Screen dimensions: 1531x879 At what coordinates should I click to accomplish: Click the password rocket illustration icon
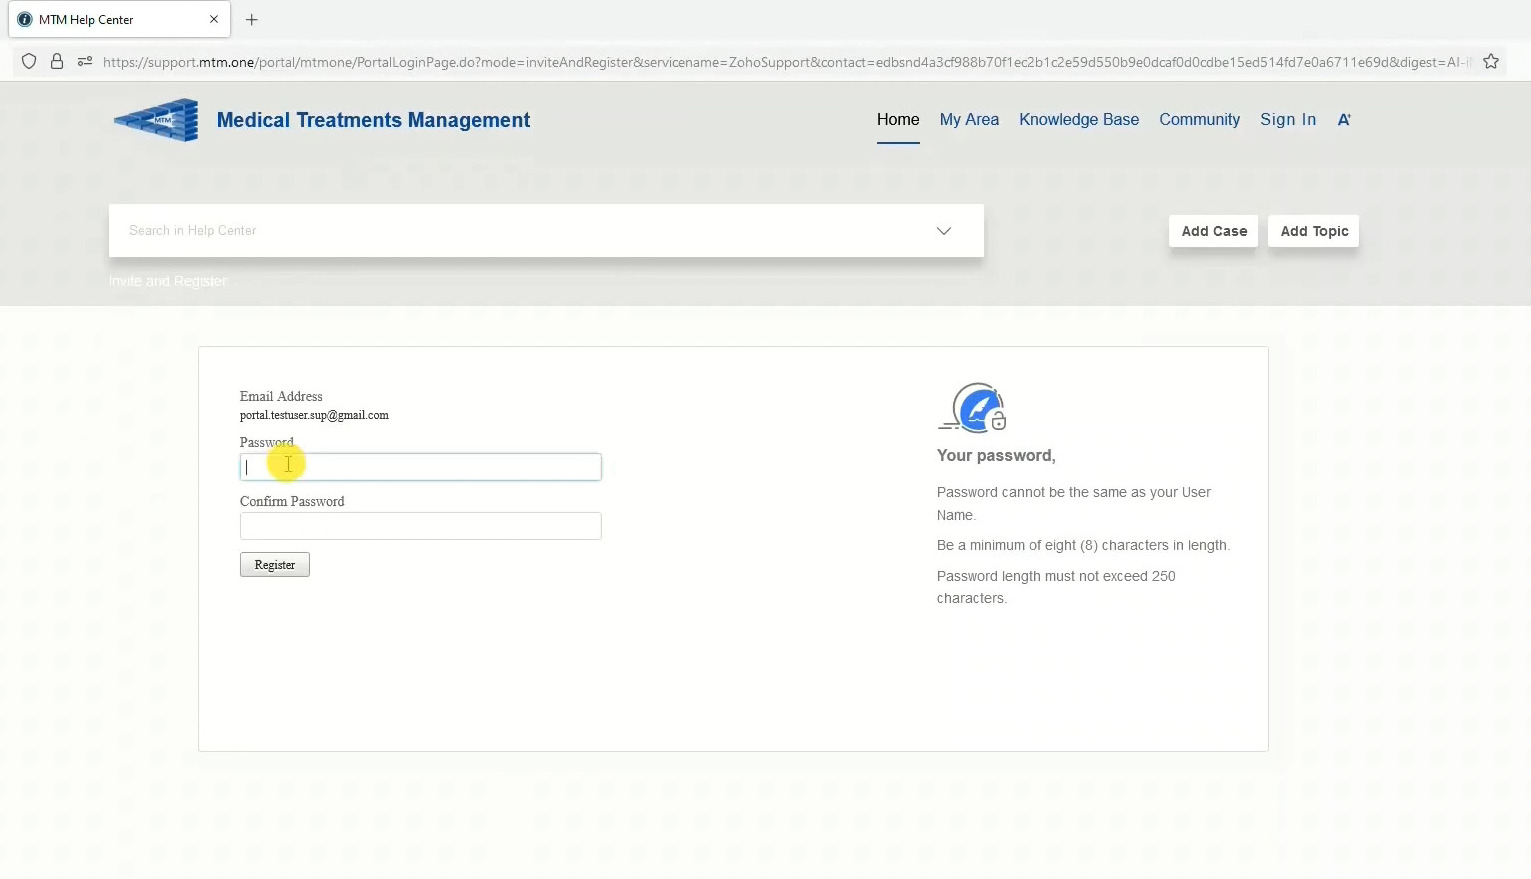coord(973,407)
